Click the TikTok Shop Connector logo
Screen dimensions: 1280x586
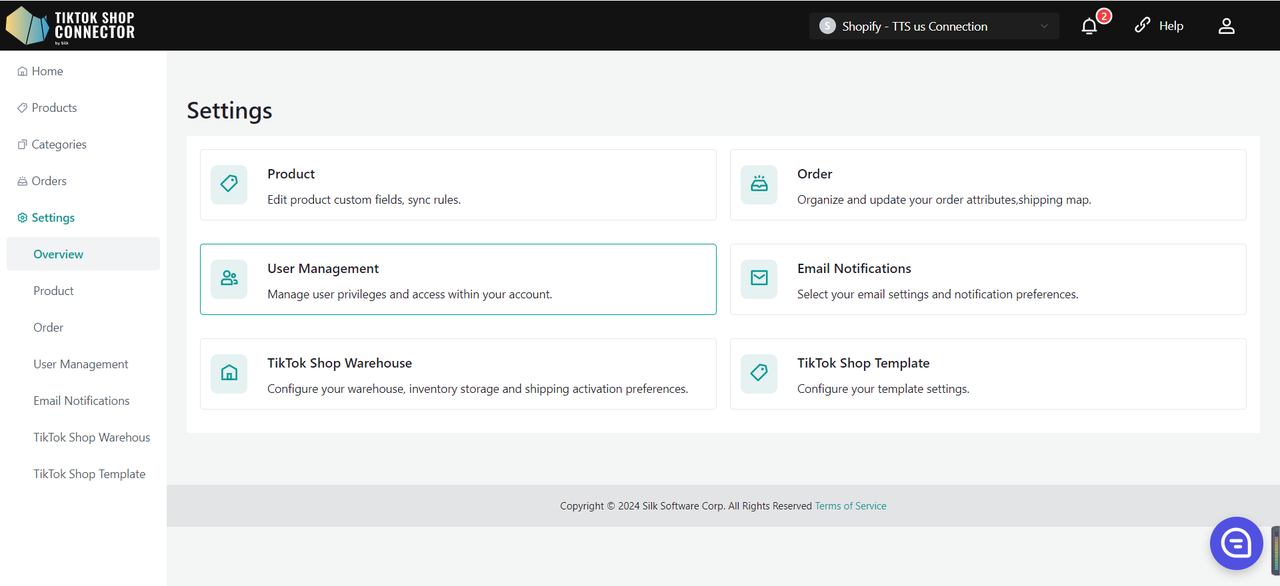click(x=70, y=26)
